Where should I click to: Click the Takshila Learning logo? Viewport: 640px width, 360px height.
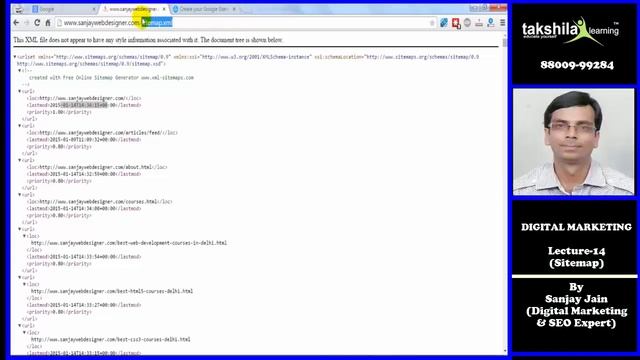pos(570,31)
